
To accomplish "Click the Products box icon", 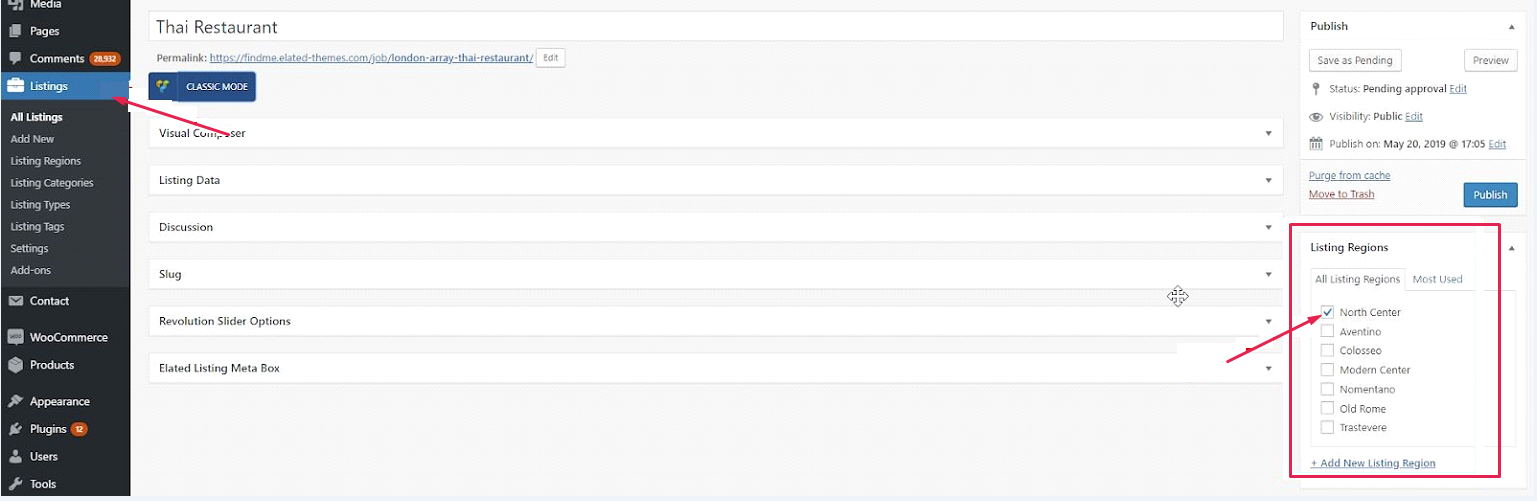I will (x=15, y=365).
